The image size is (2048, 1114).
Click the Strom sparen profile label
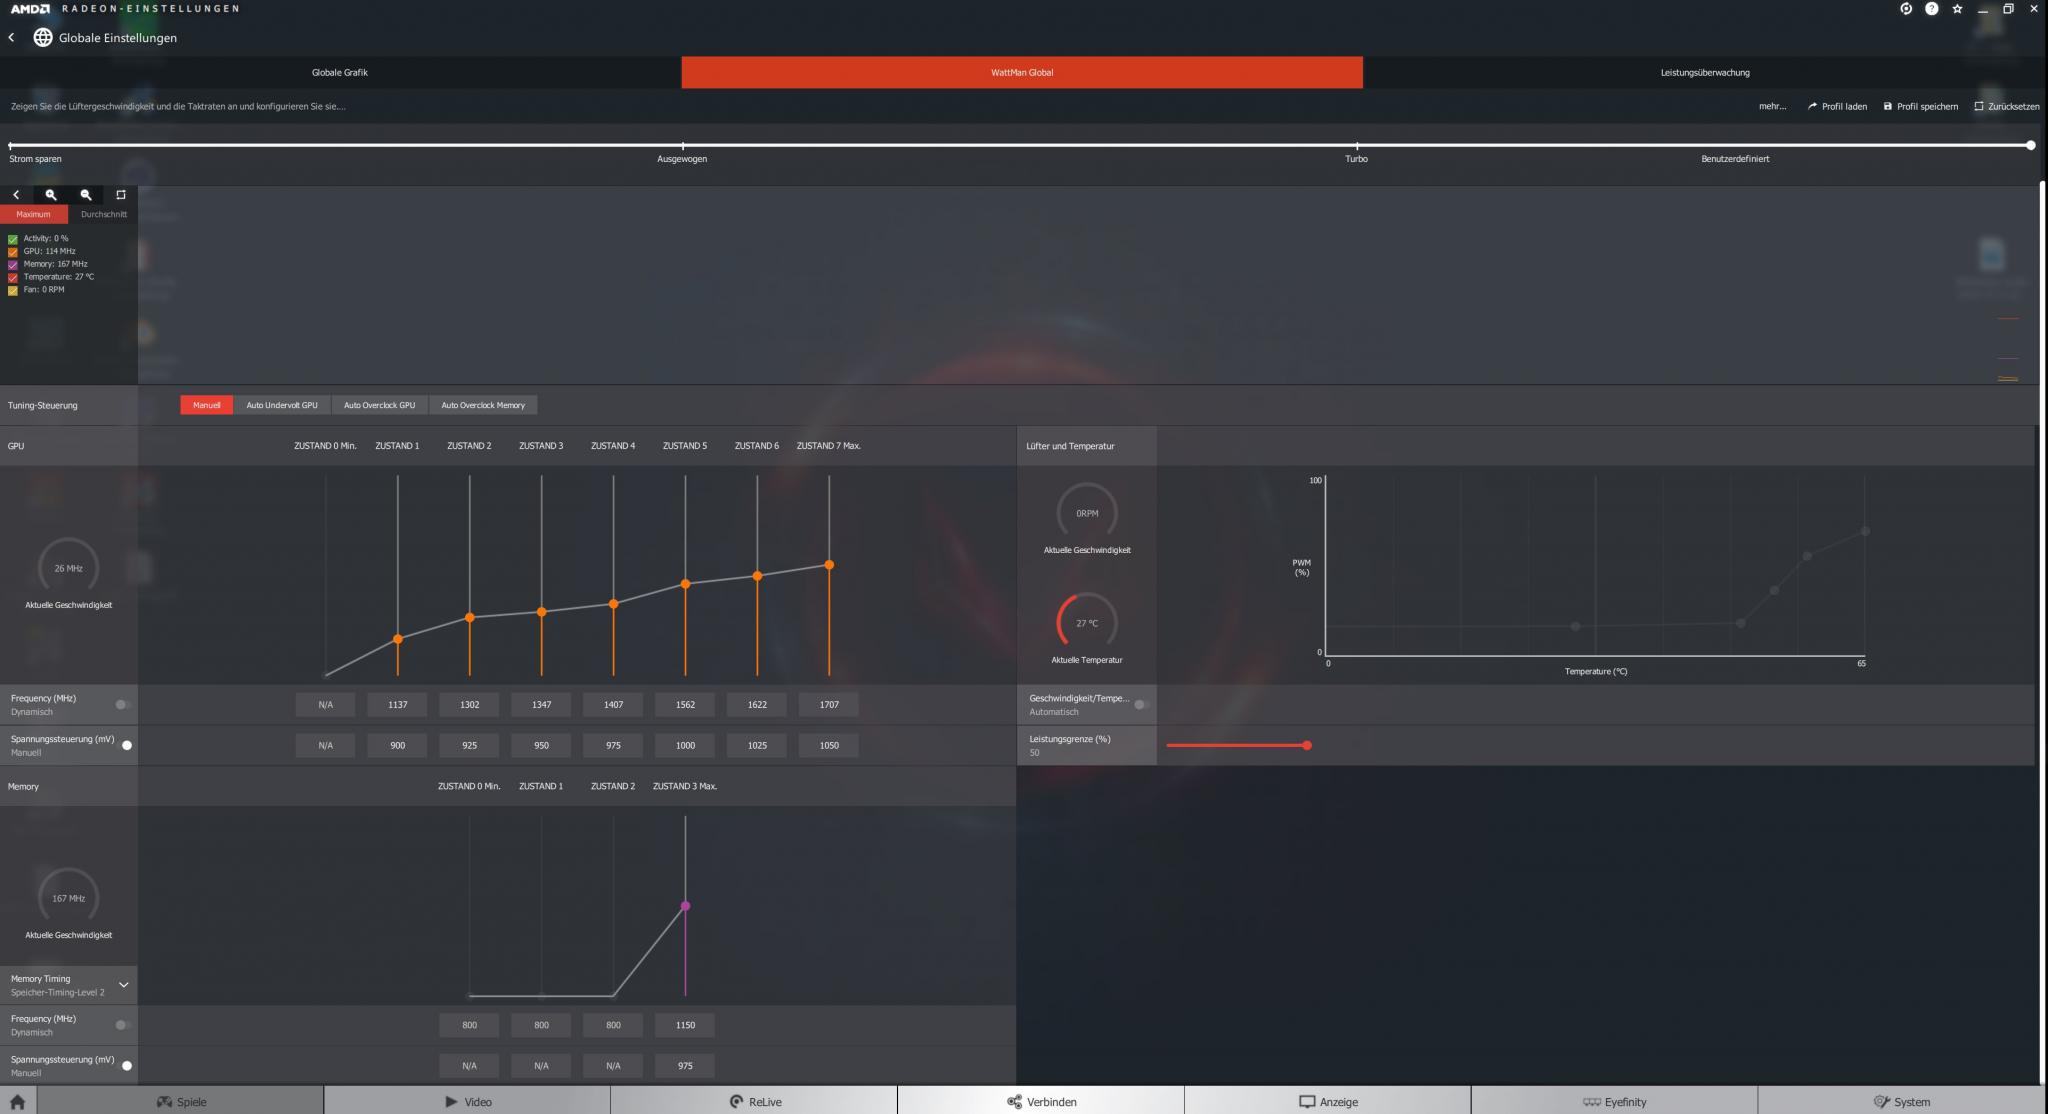(35, 159)
